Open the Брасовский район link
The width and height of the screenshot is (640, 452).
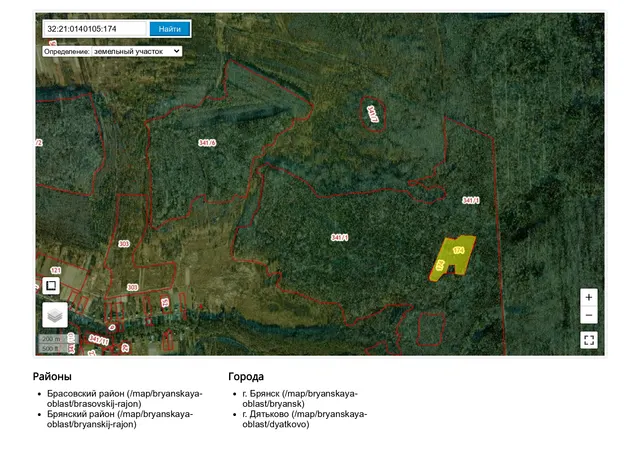pos(124,399)
